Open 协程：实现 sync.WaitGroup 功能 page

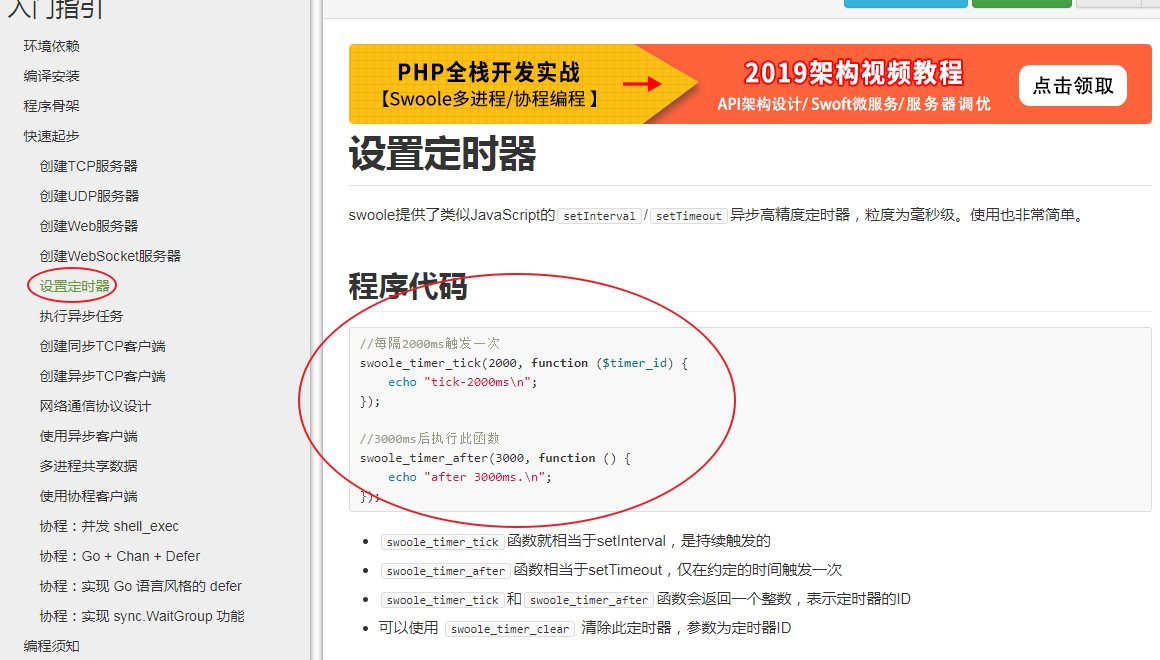click(141, 616)
